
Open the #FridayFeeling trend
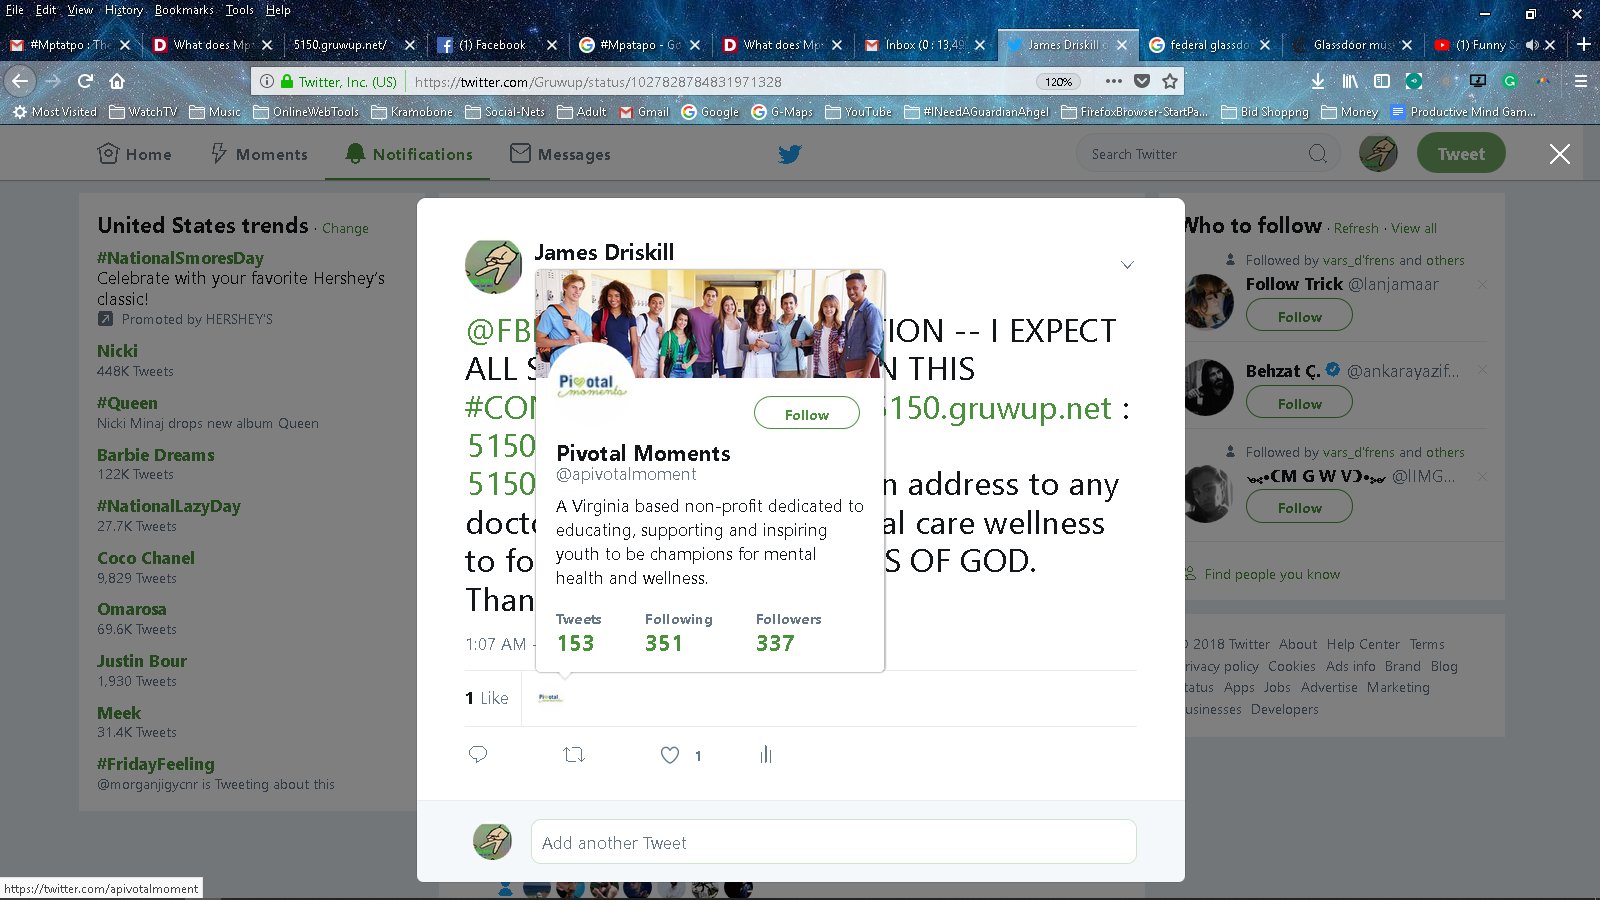155,764
